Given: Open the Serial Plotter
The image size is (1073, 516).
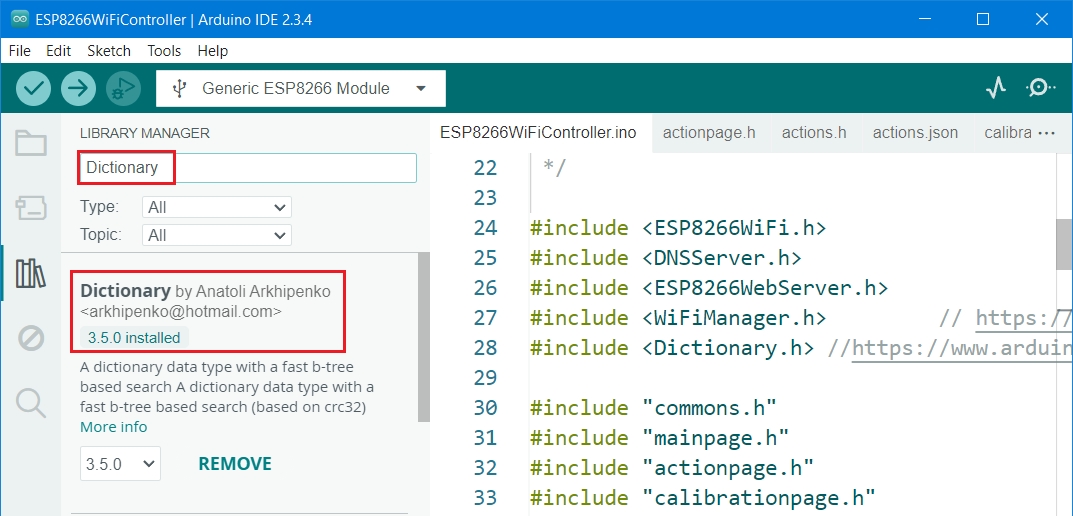Looking at the screenshot, I should (995, 88).
